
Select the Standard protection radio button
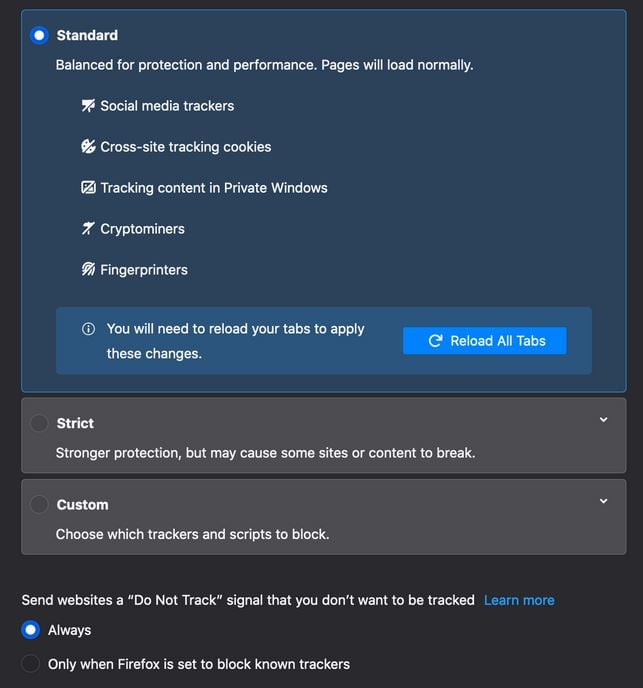(39, 35)
